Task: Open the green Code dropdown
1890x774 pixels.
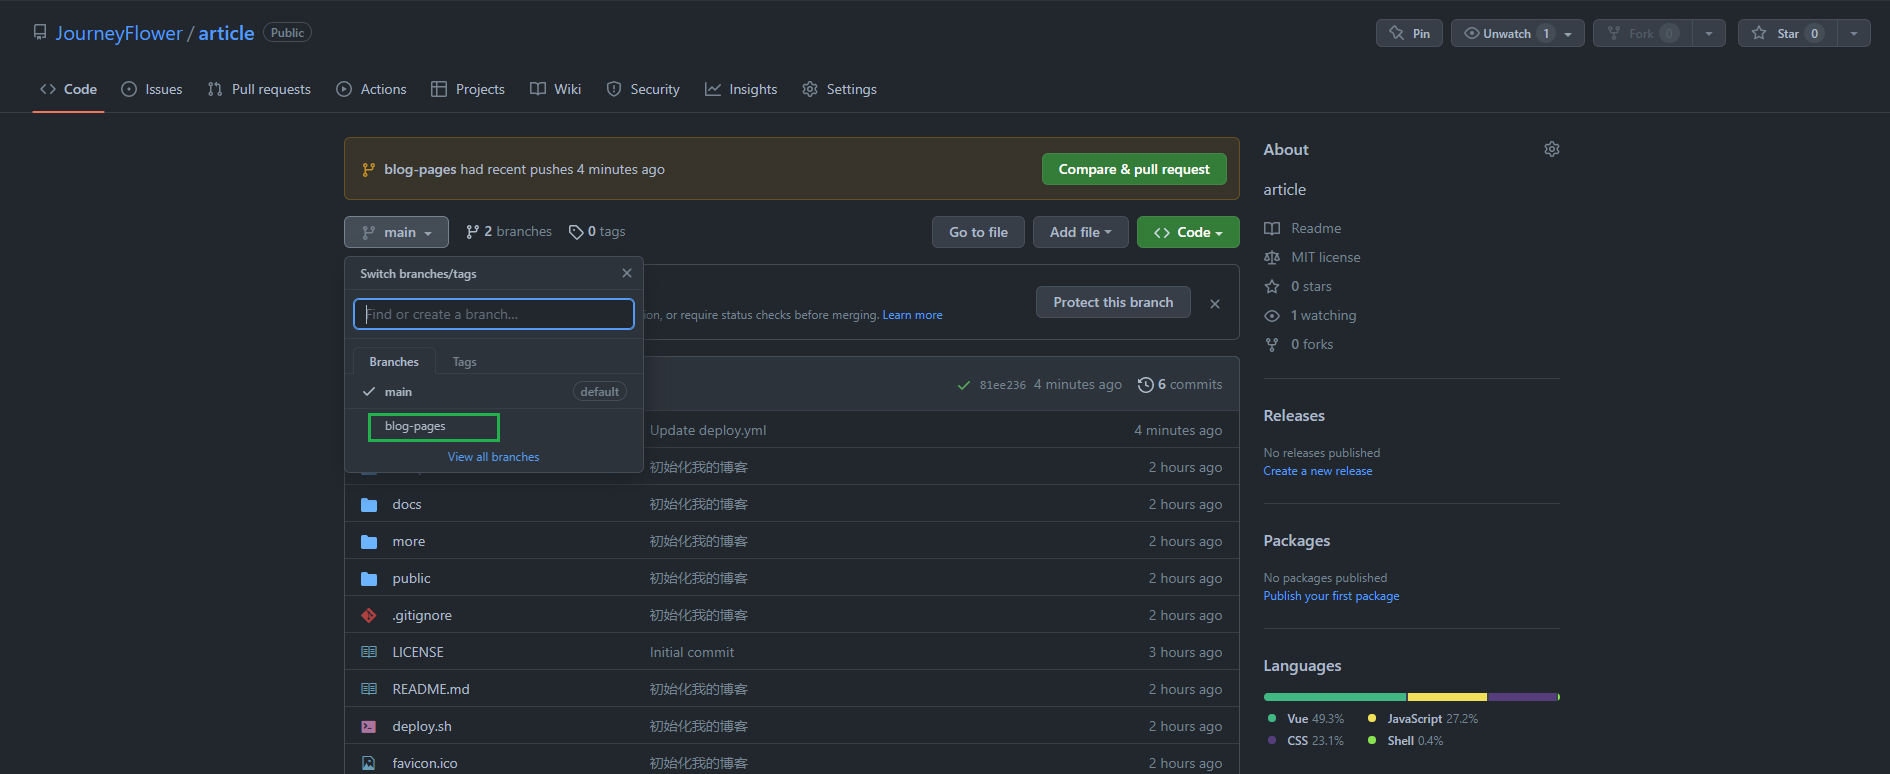Action: [x=1188, y=232]
